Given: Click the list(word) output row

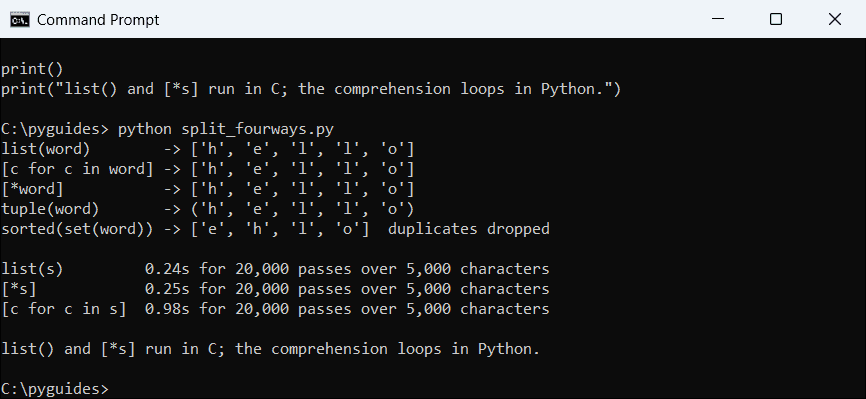Looking at the screenshot, I should pos(208,150).
